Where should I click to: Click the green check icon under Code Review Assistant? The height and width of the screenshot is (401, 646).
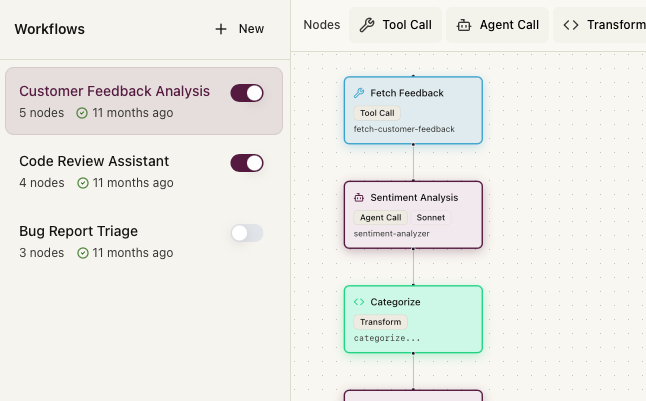tap(82, 183)
